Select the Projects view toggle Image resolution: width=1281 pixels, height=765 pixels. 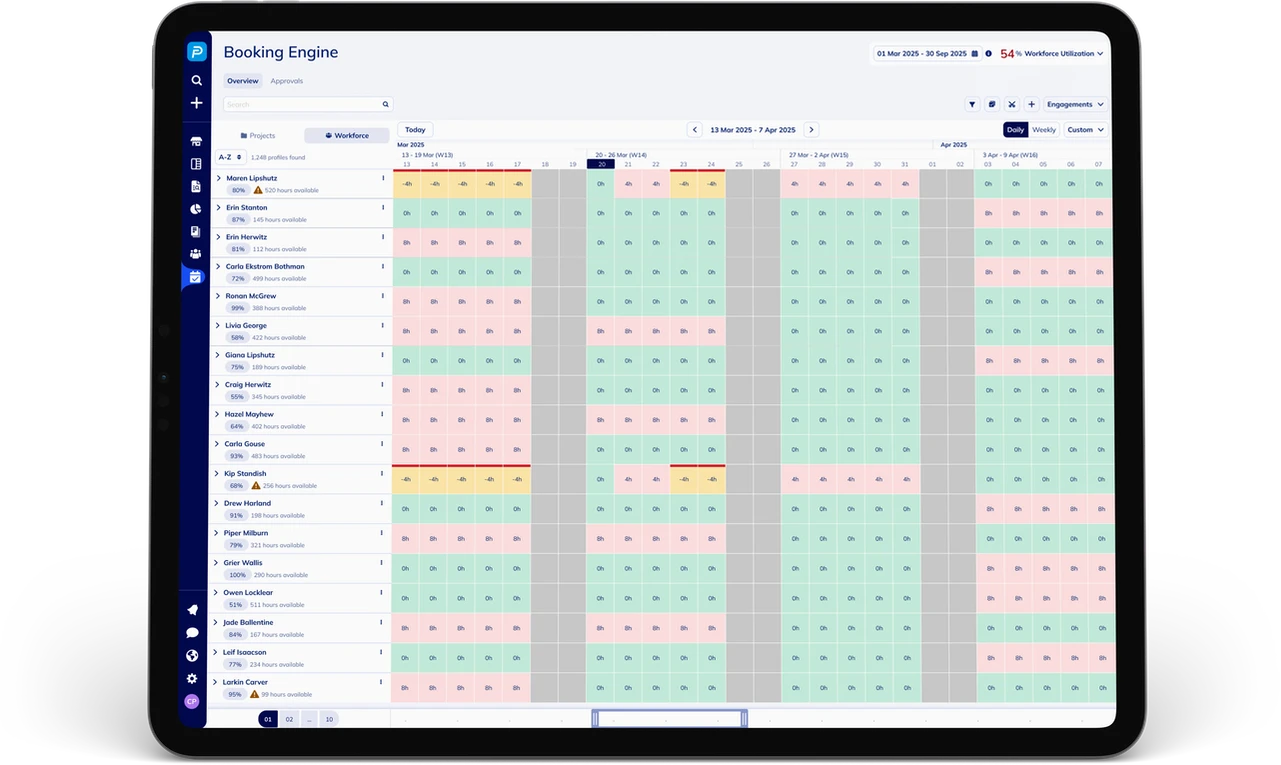point(258,136)
